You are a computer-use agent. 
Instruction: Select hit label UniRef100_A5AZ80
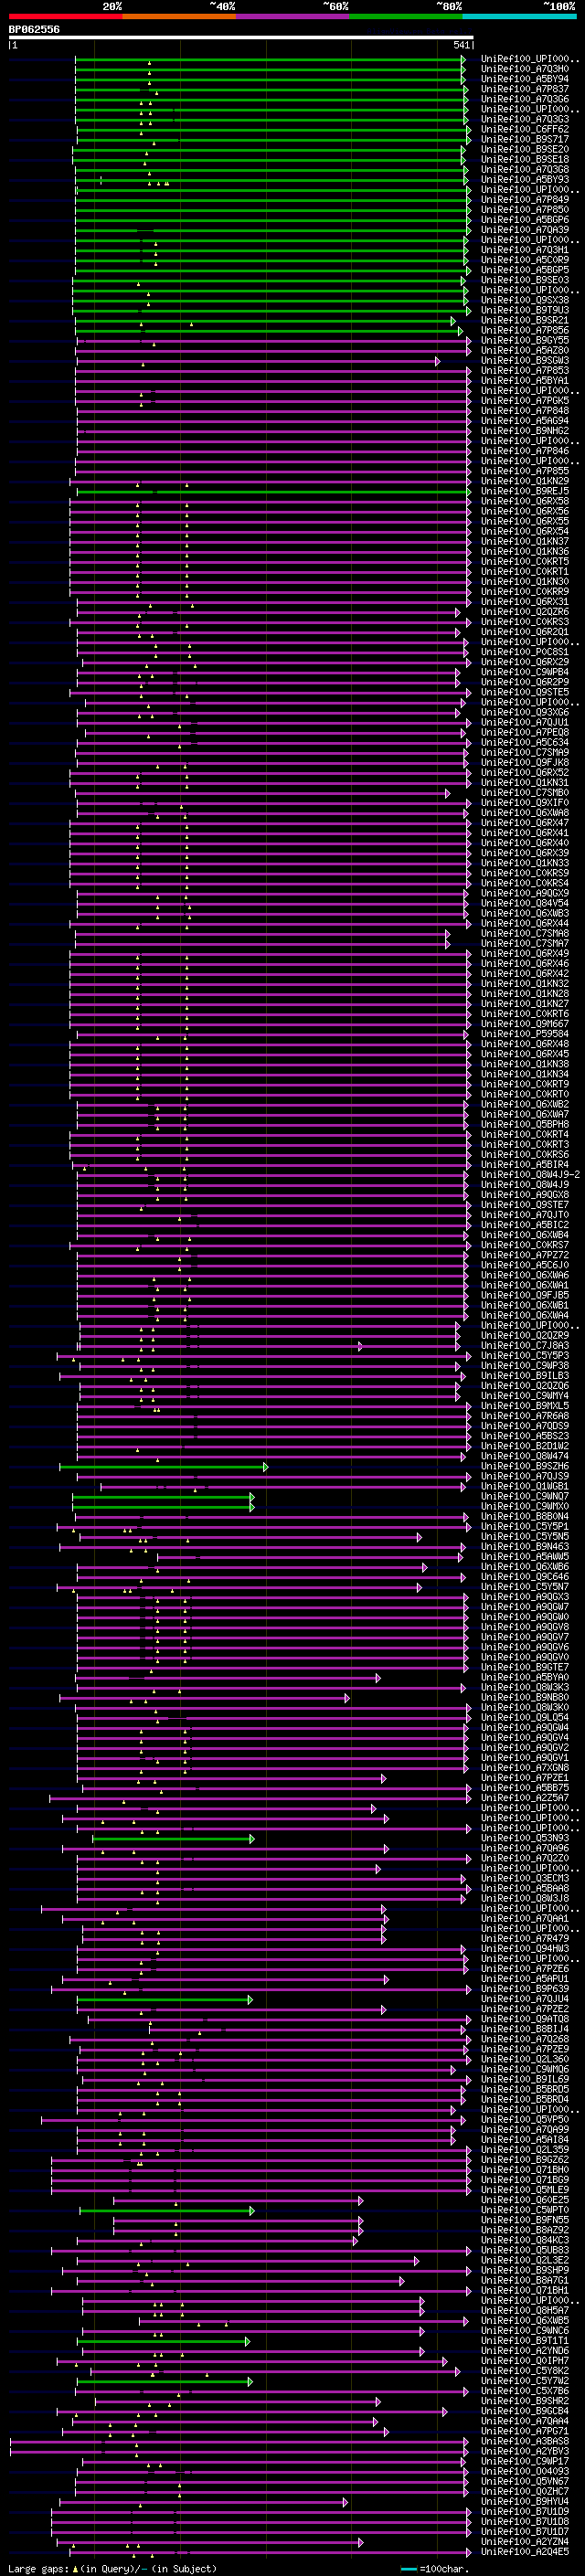tap(525, 351)
